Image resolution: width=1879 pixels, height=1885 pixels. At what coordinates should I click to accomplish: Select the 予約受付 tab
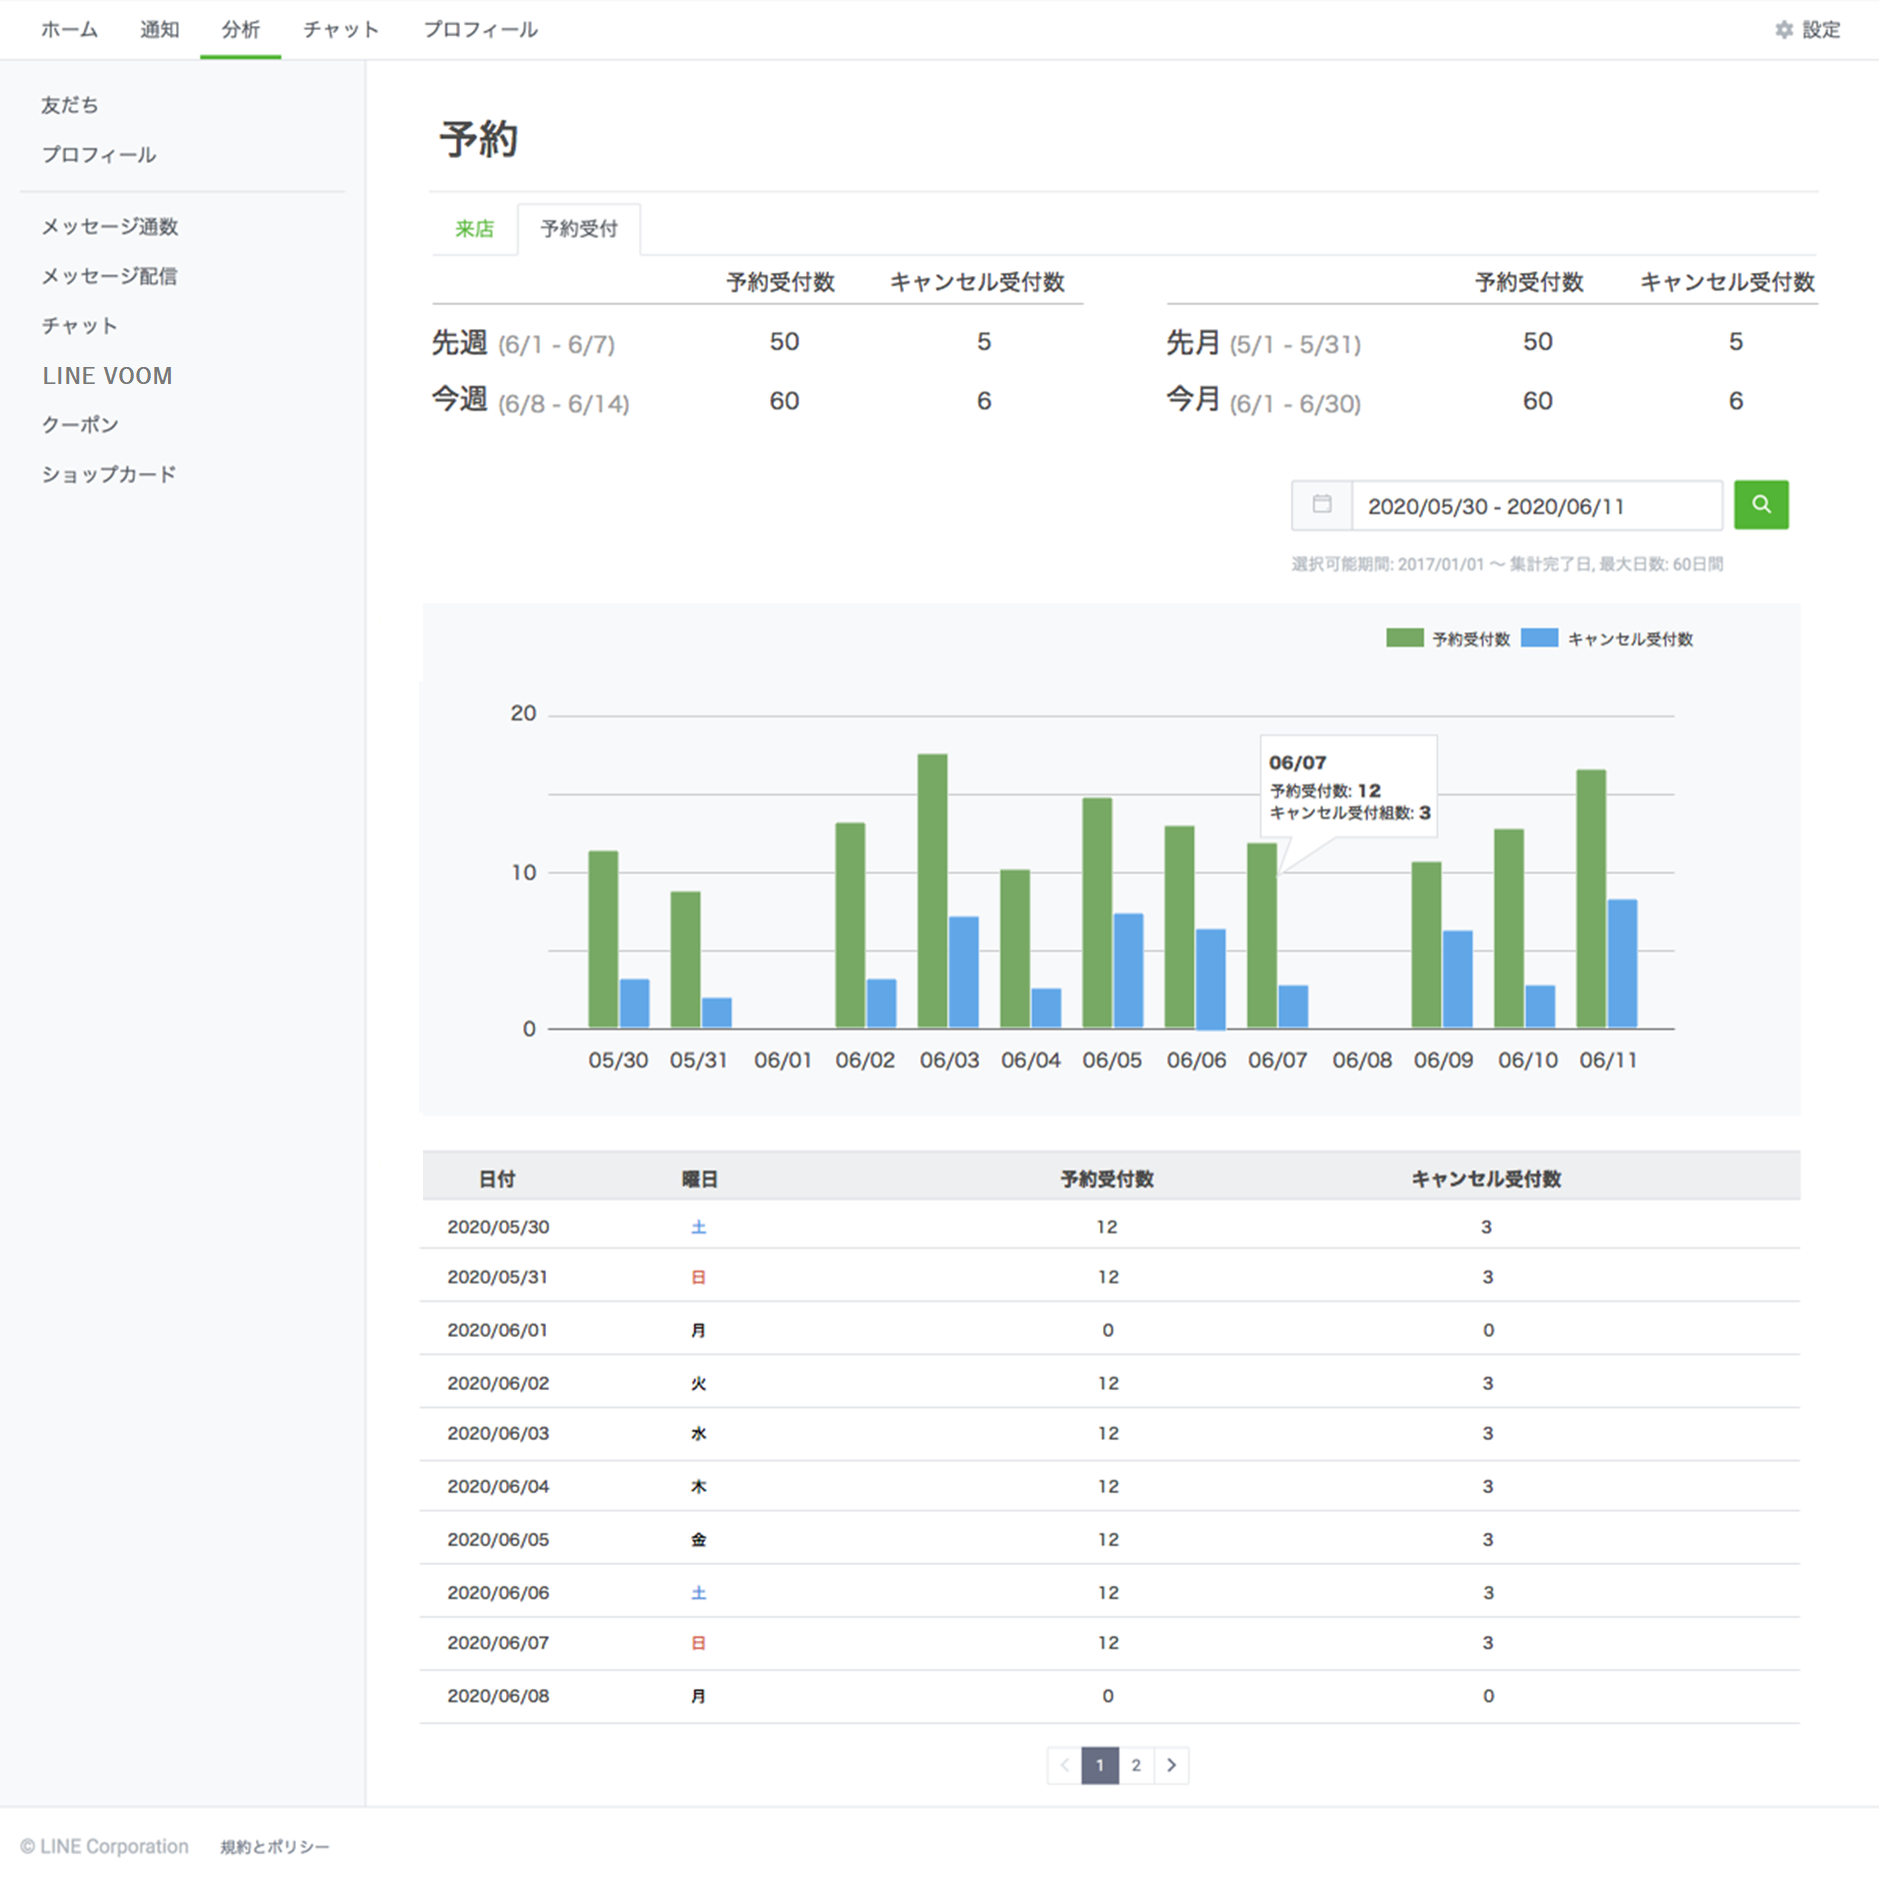(579, 229)
